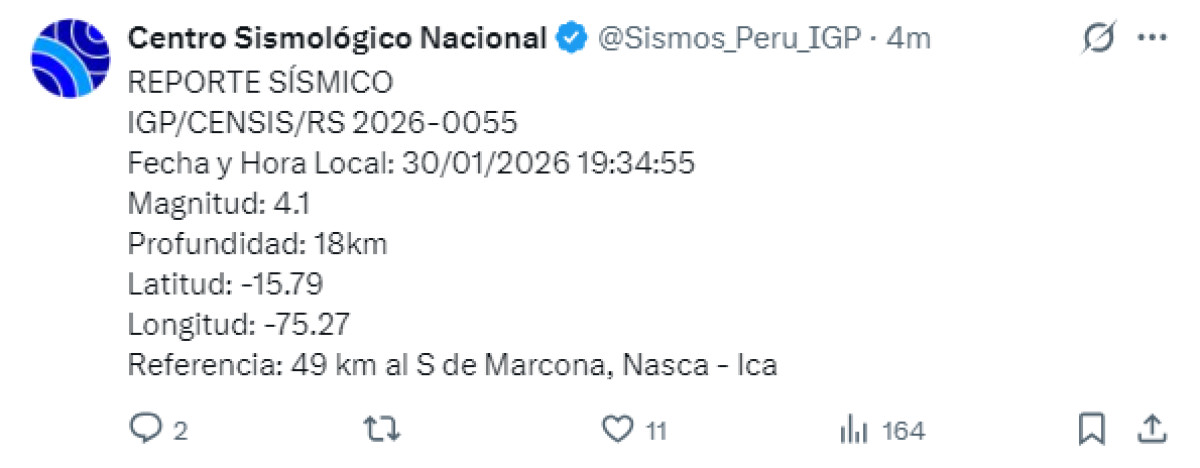Open the three-dot More options menu

1153,38
